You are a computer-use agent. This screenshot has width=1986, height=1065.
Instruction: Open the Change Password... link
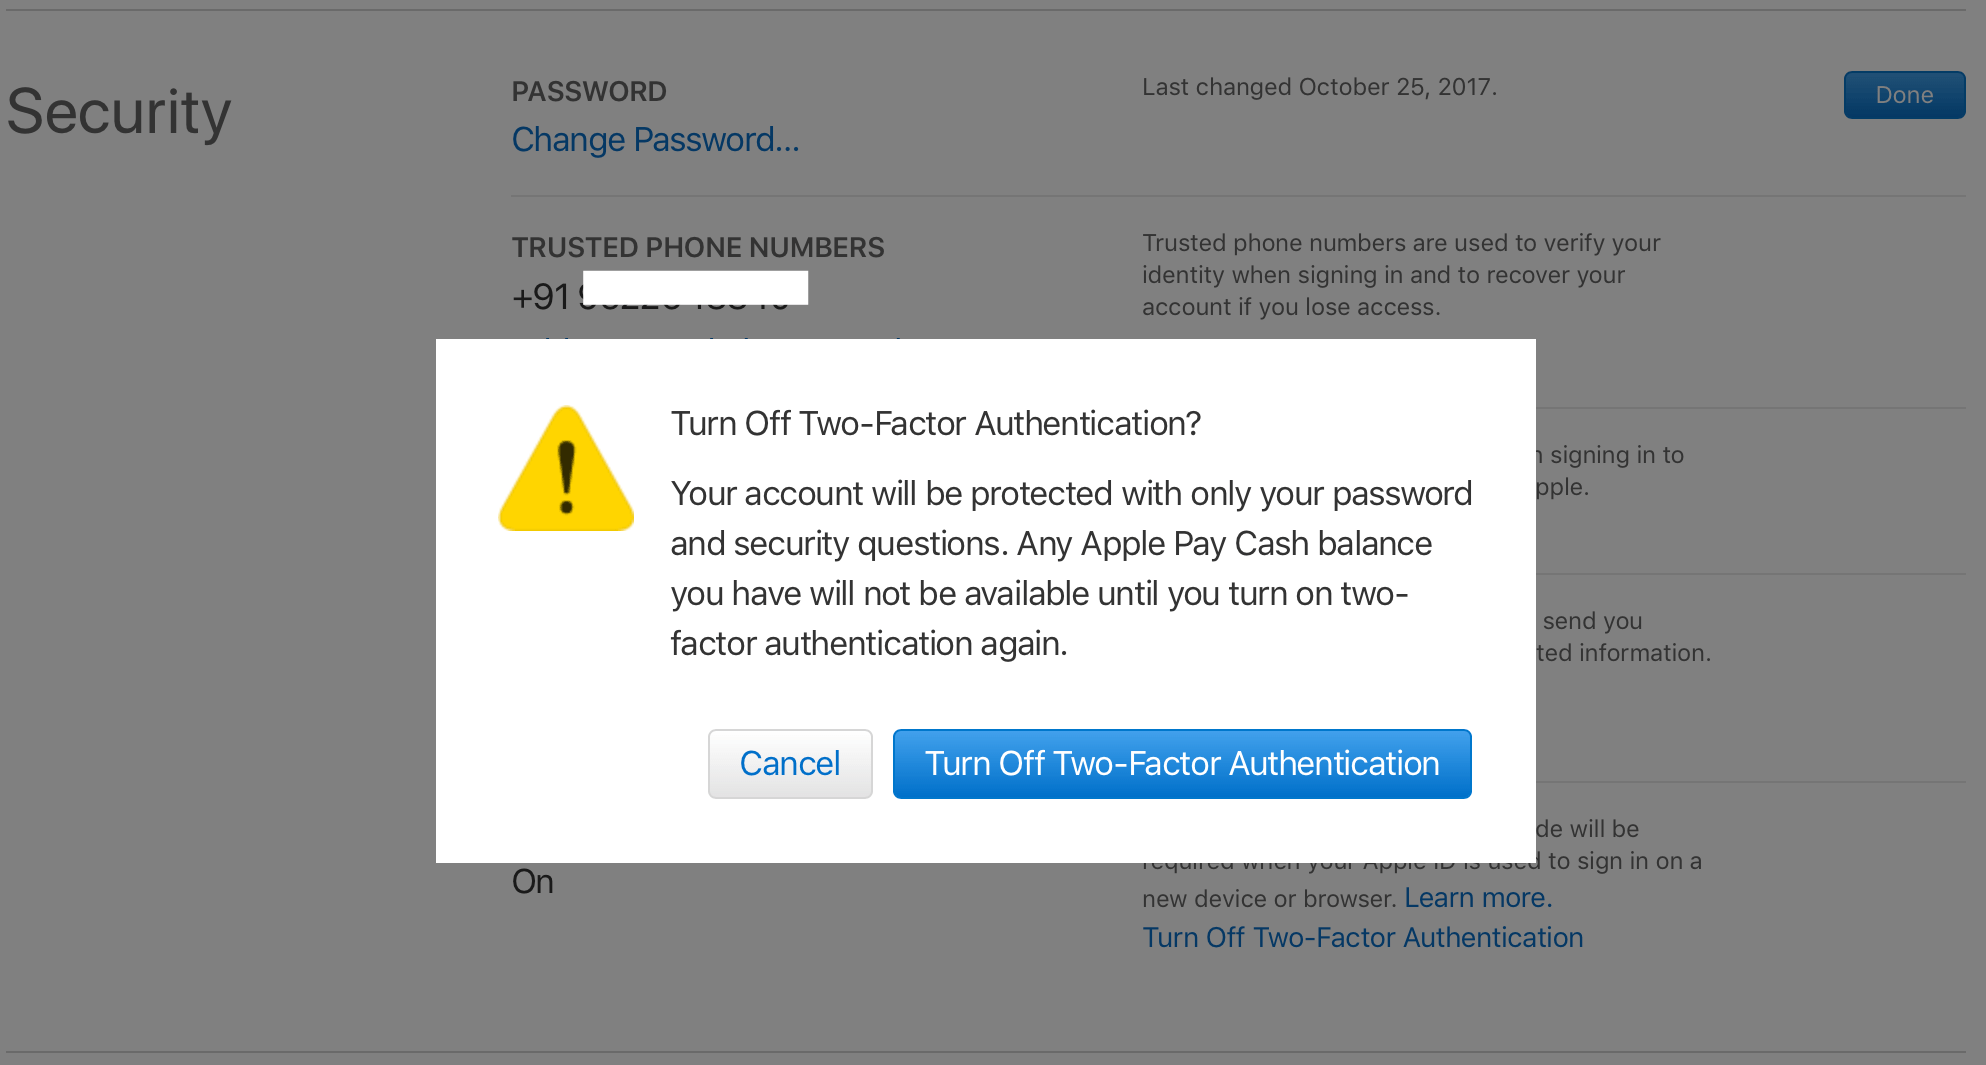(655, 140)
